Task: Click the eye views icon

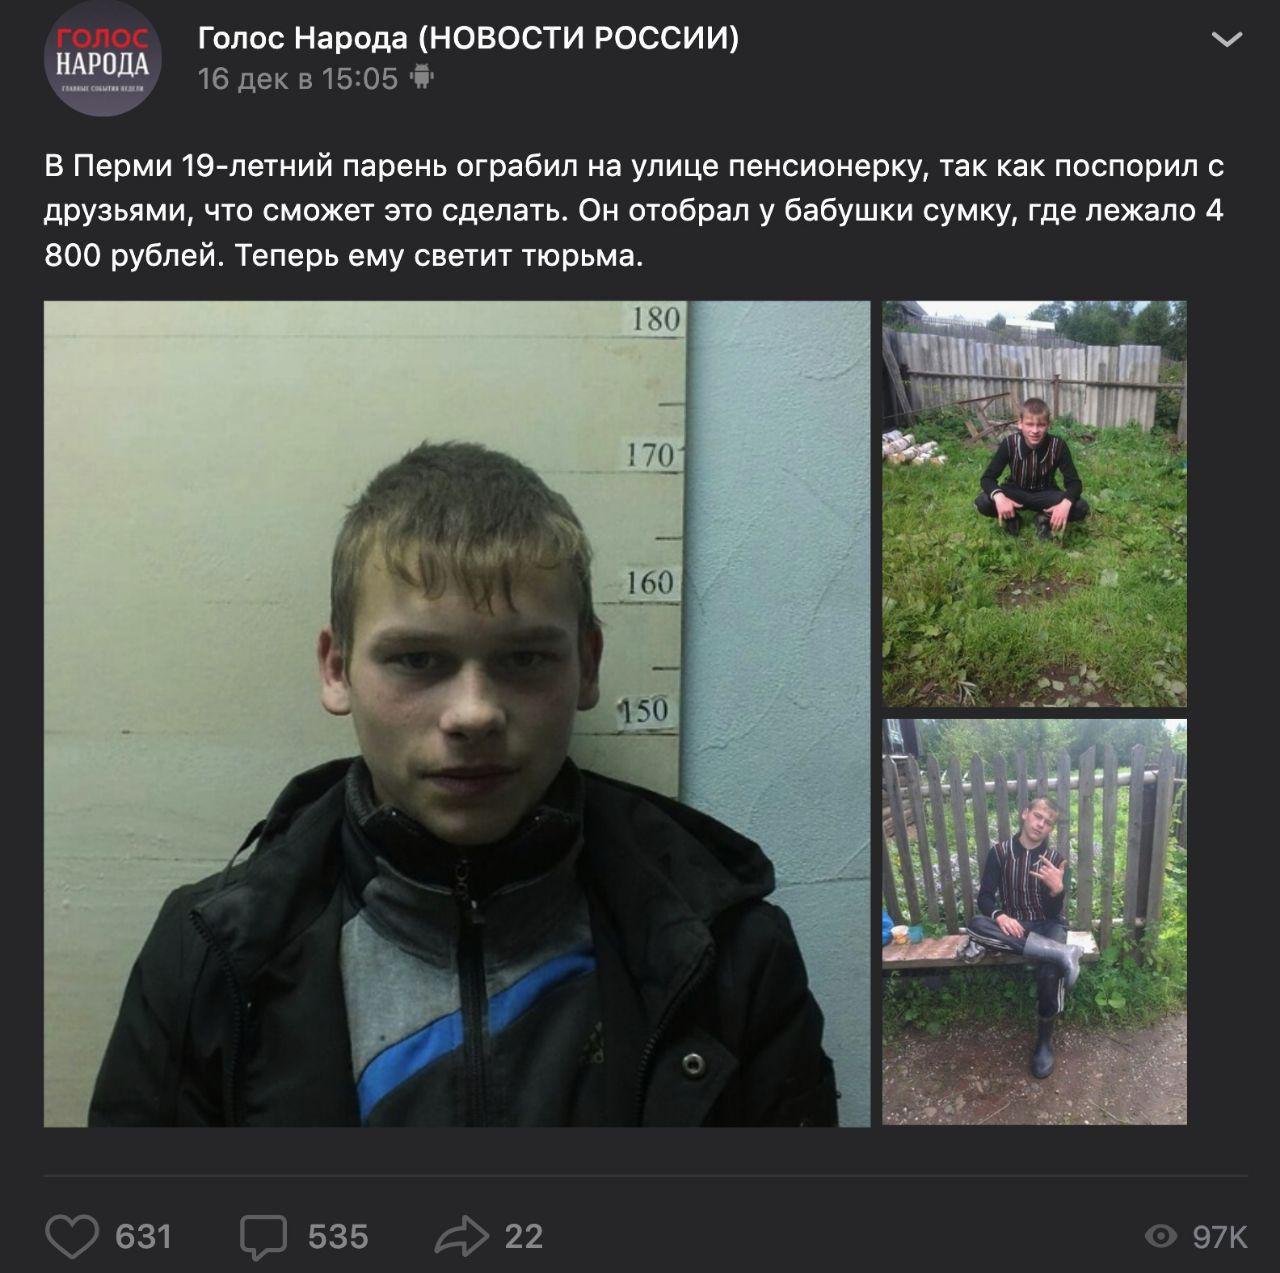Action: (x=1160, y=1237)
